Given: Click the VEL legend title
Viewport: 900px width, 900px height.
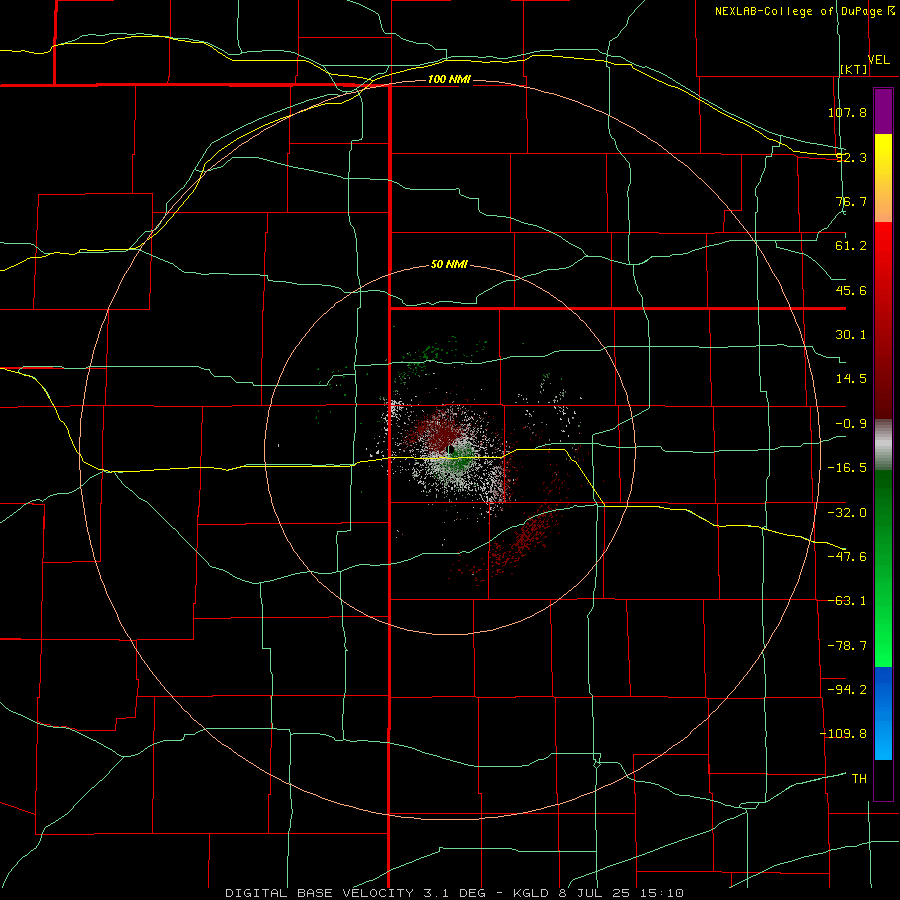Looking at the screenshot, I should pos(879,60).
